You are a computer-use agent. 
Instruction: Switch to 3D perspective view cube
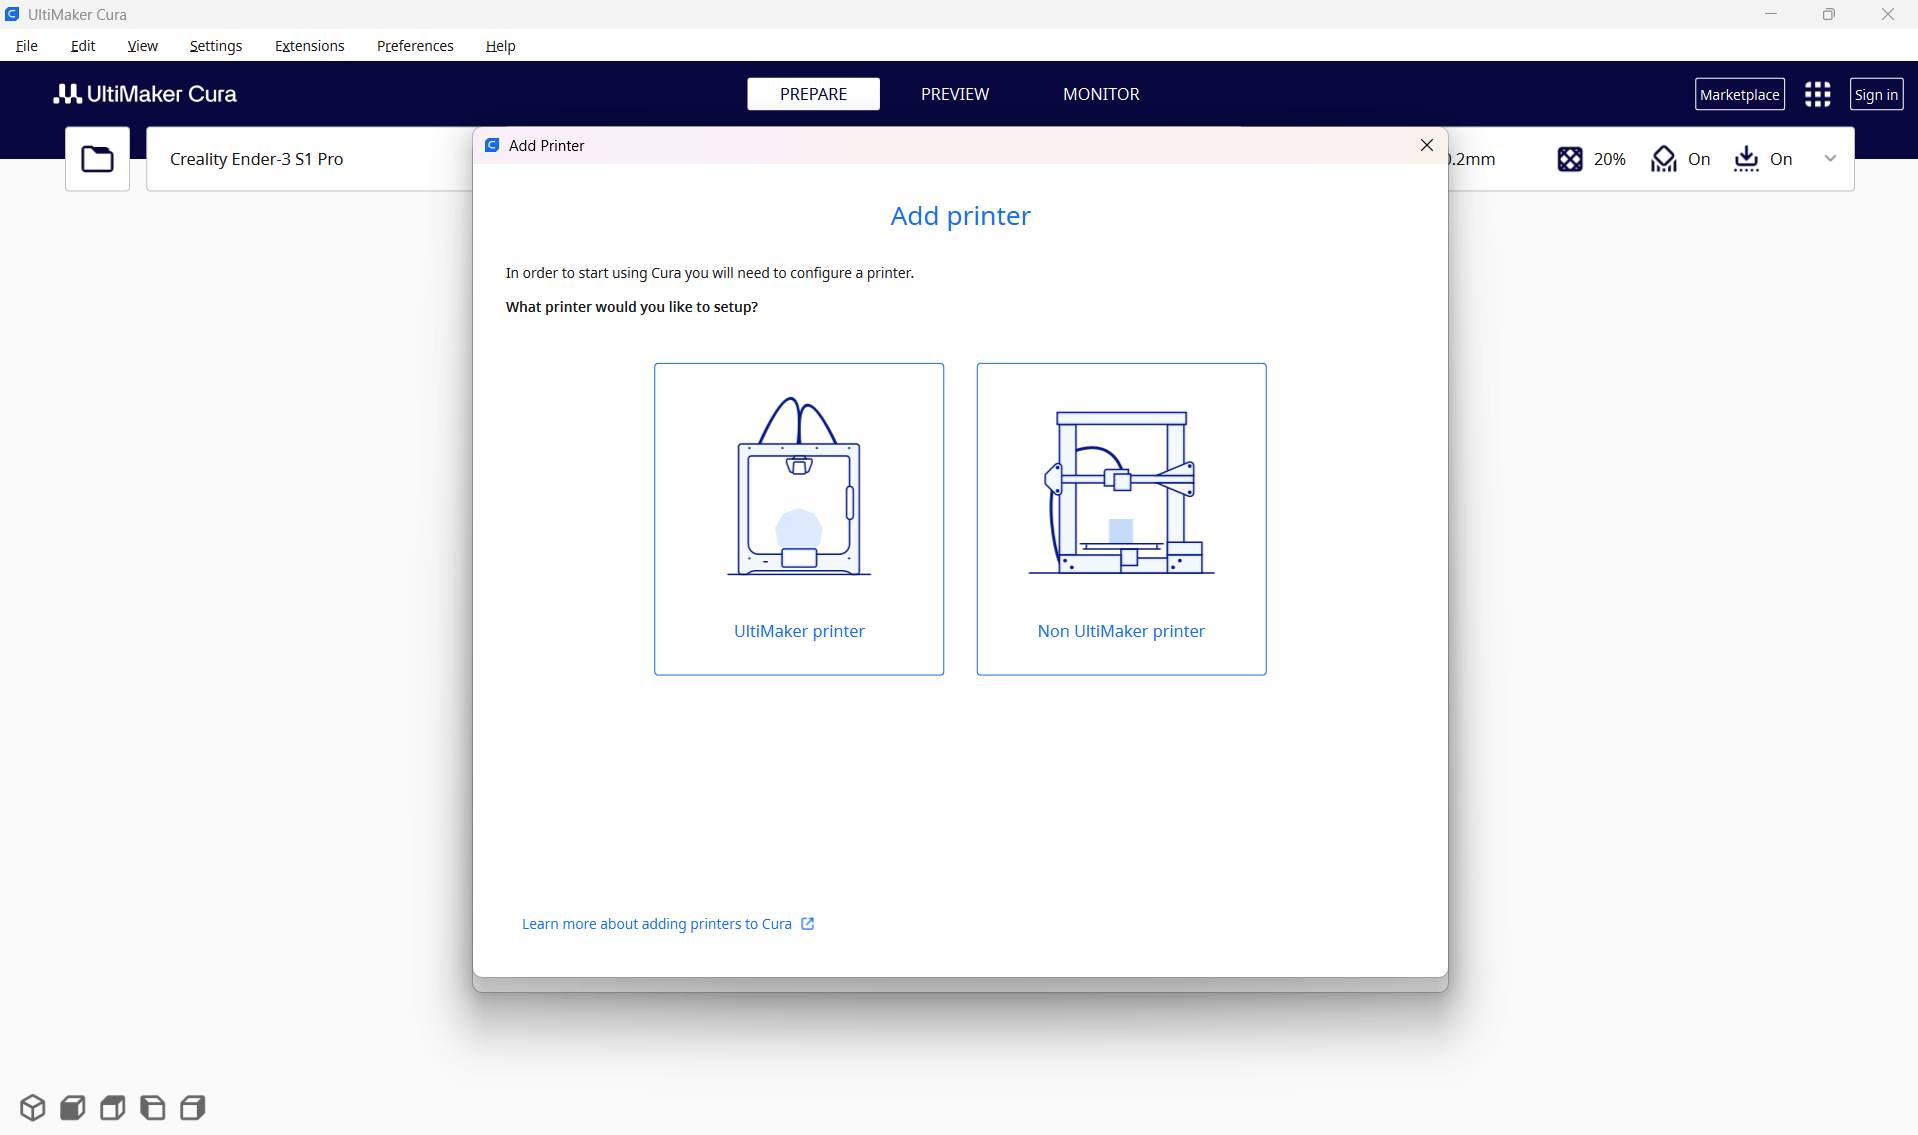click(x=32, y=1107)
